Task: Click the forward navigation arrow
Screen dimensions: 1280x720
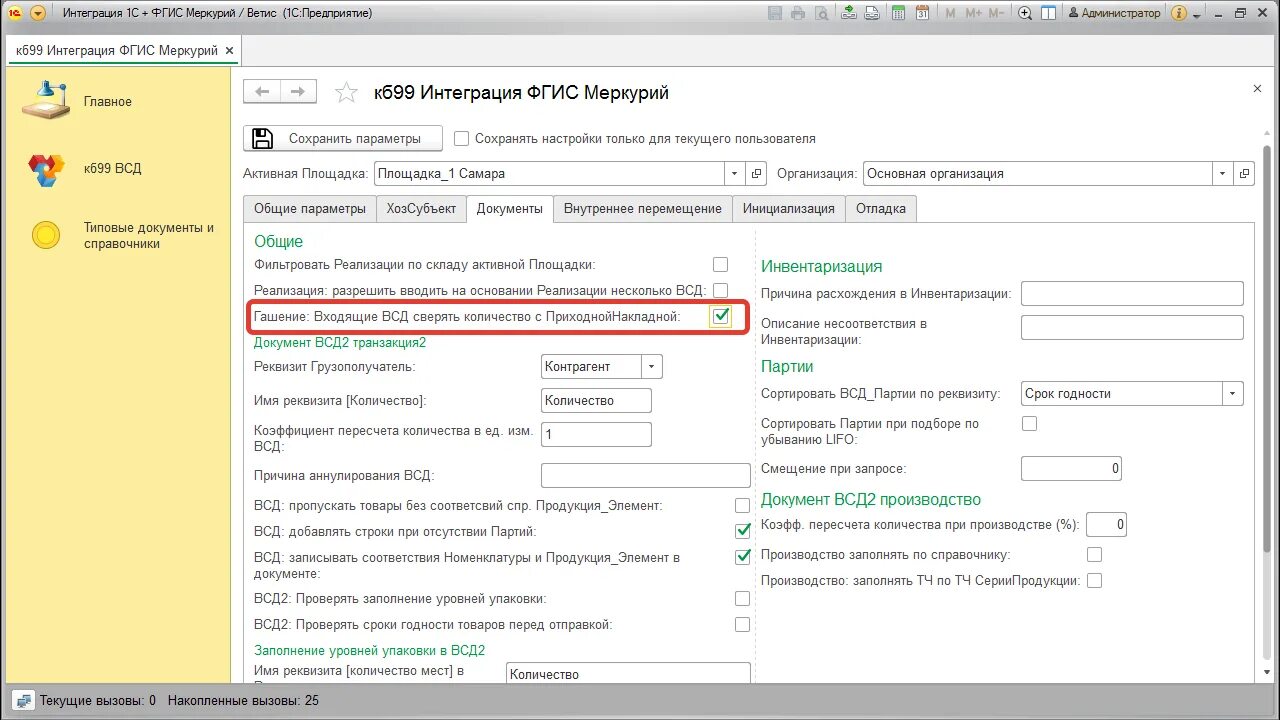Action: coord(298,91)
